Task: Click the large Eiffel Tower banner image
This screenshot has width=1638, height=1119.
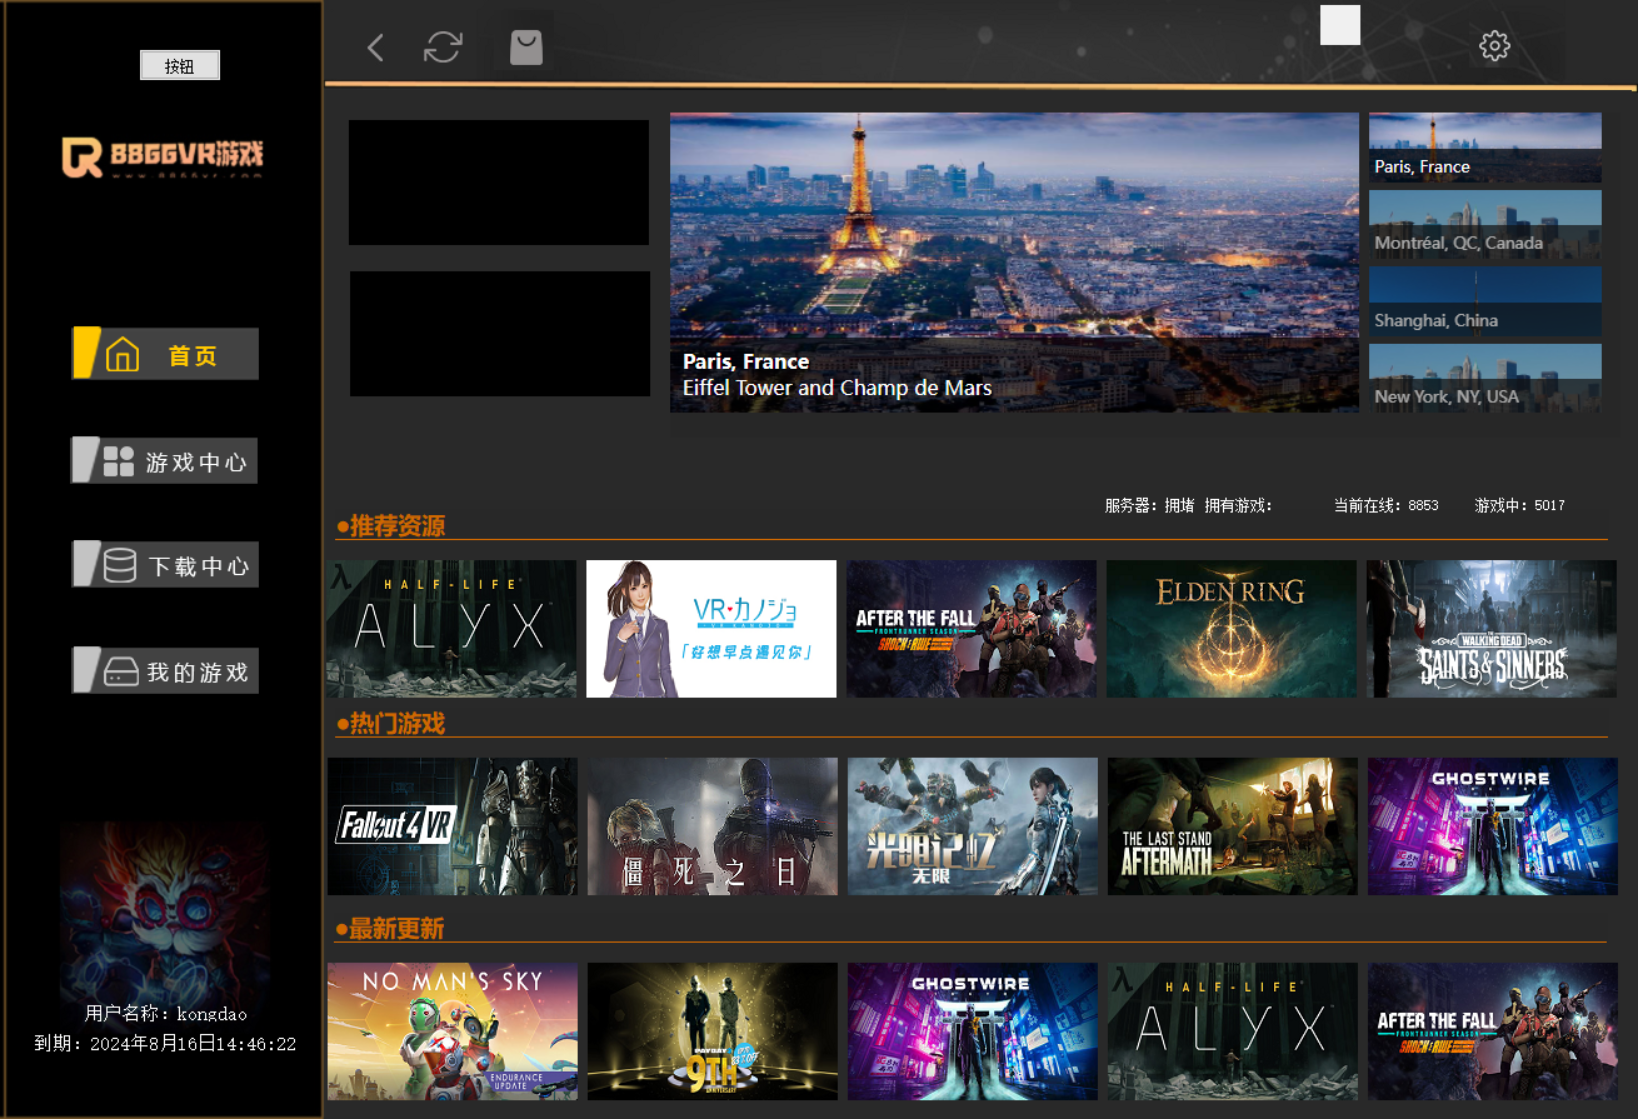Action: (1014, 262)
